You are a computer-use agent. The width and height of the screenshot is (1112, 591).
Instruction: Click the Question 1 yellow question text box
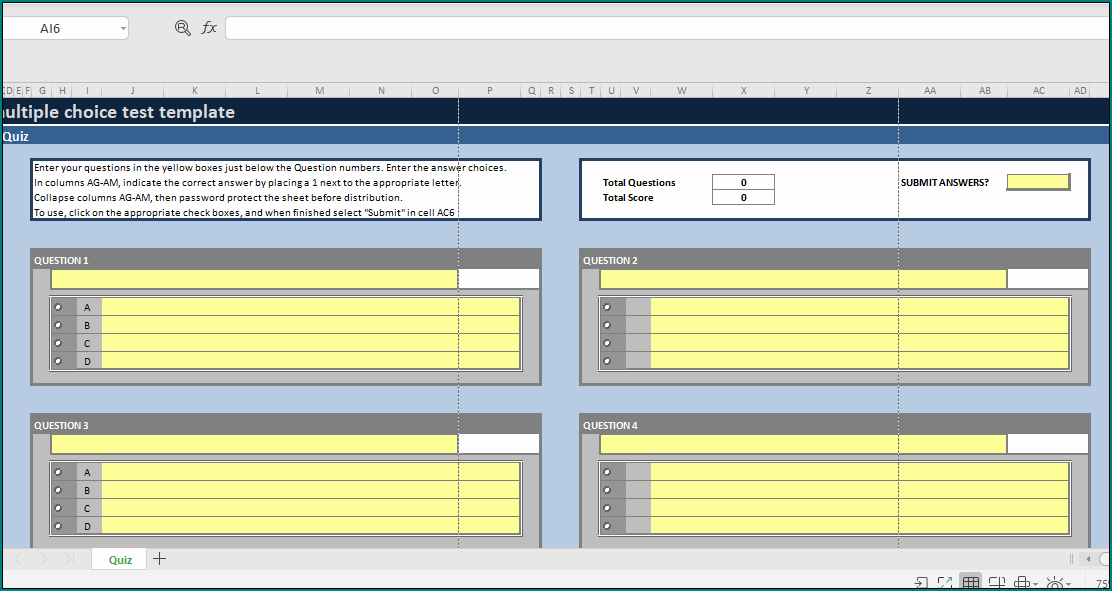pos(254,279)
